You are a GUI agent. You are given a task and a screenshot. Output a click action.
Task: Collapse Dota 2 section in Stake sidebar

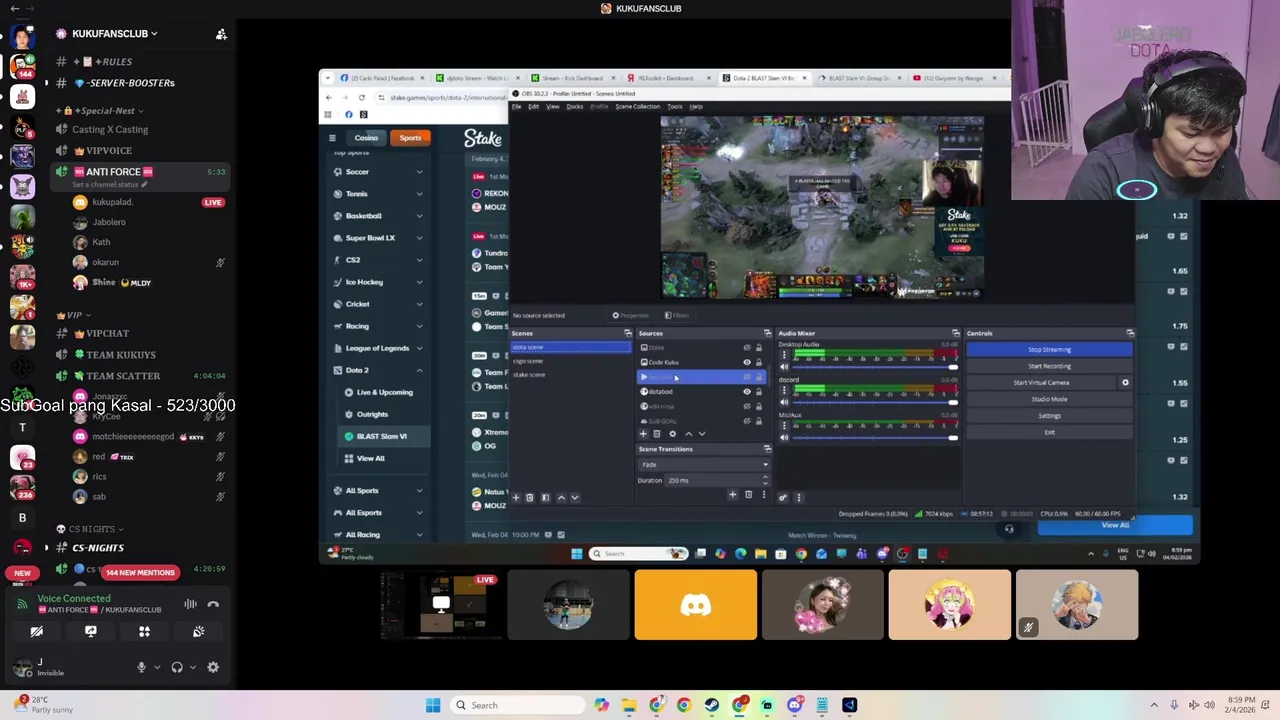point(419,370)
